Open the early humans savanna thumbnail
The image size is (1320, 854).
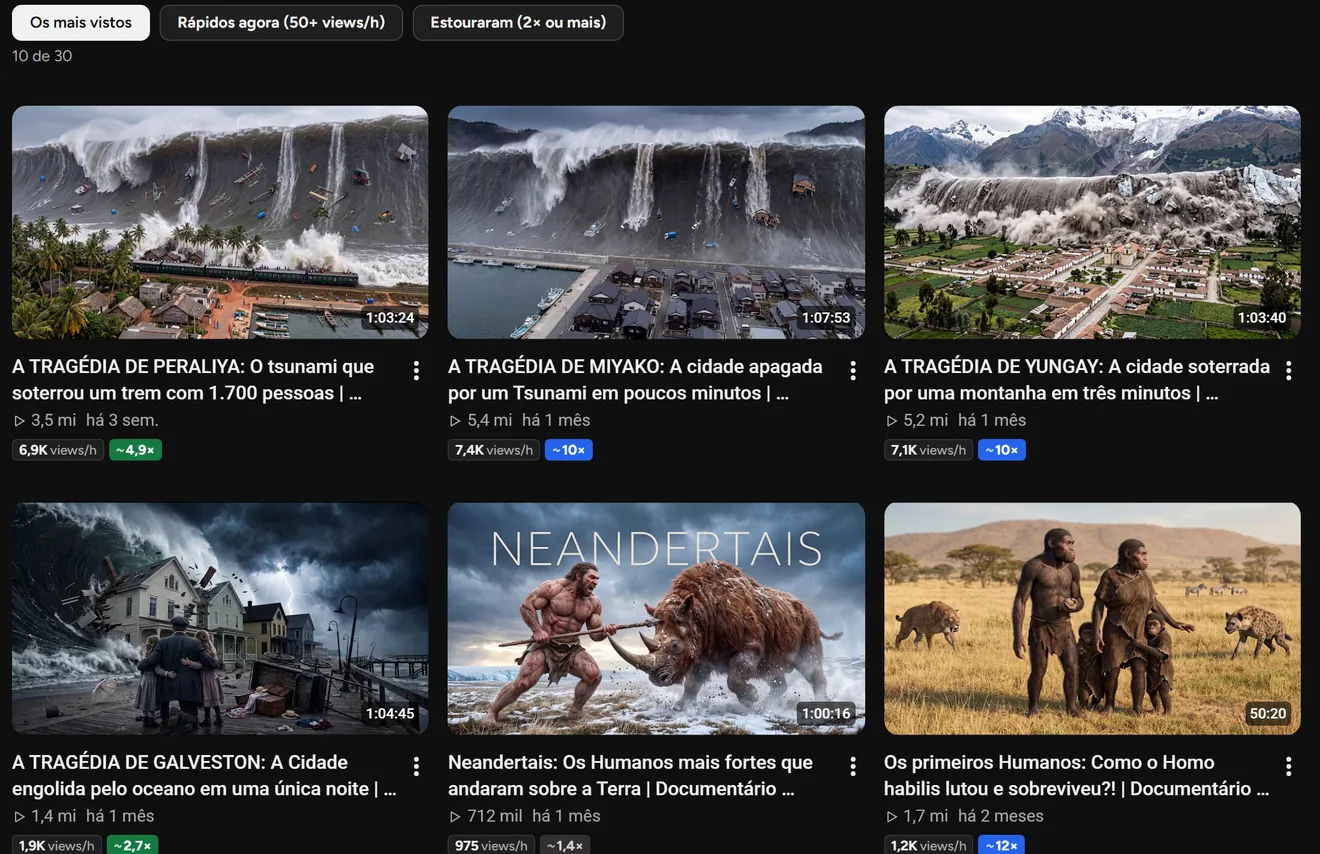(x=1092, y=619)
